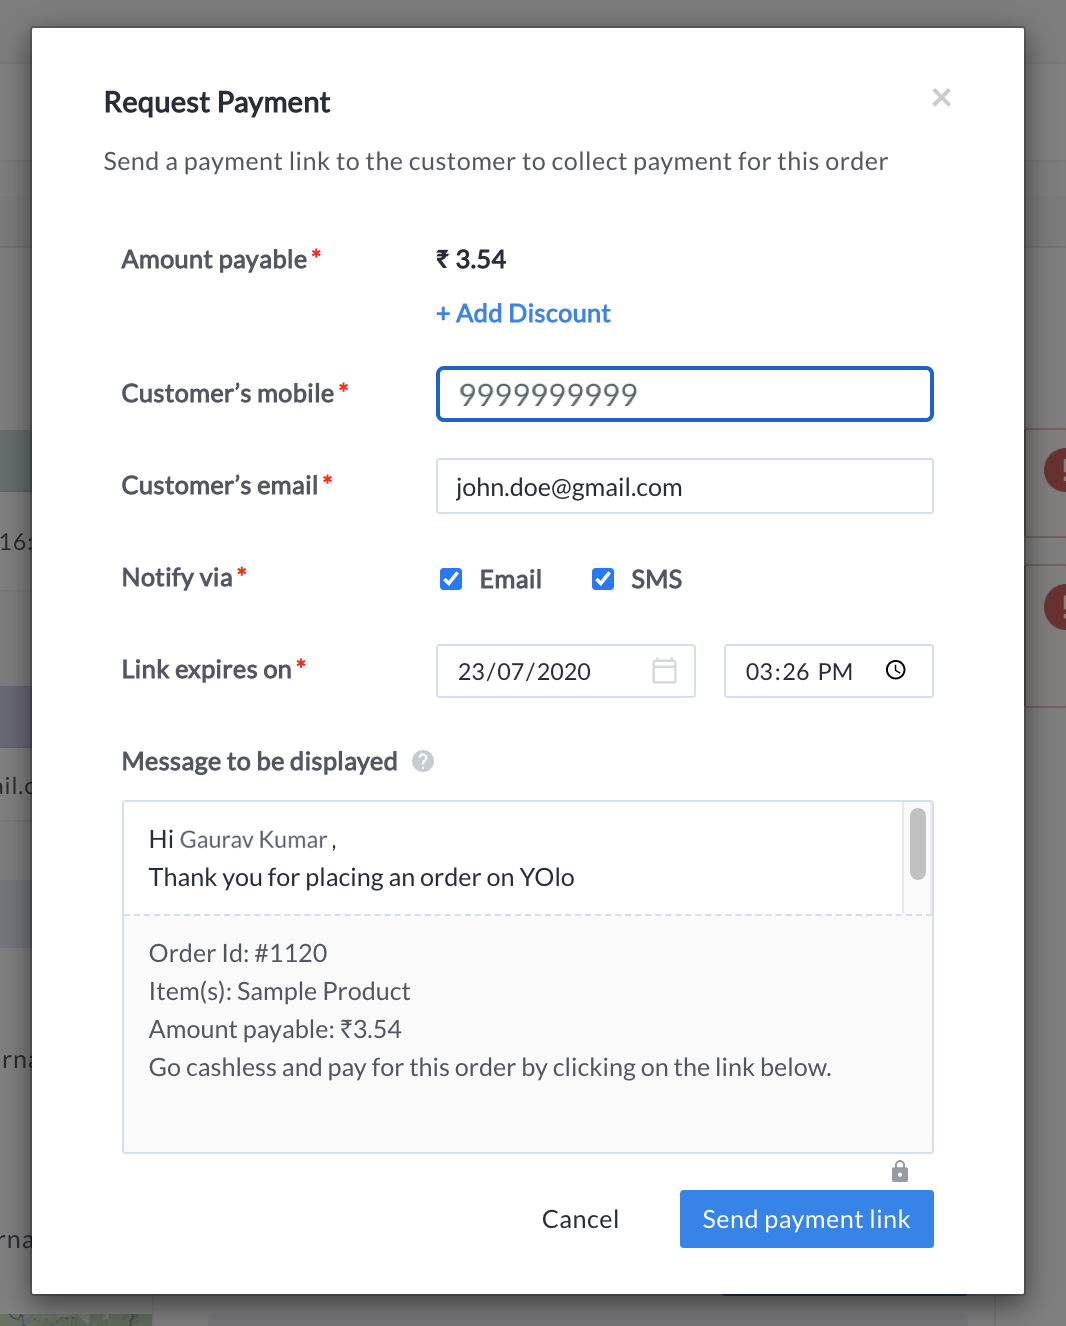Click the Customer's email input field
The height and width of the screenshot is (1326, 1066).
685,486
